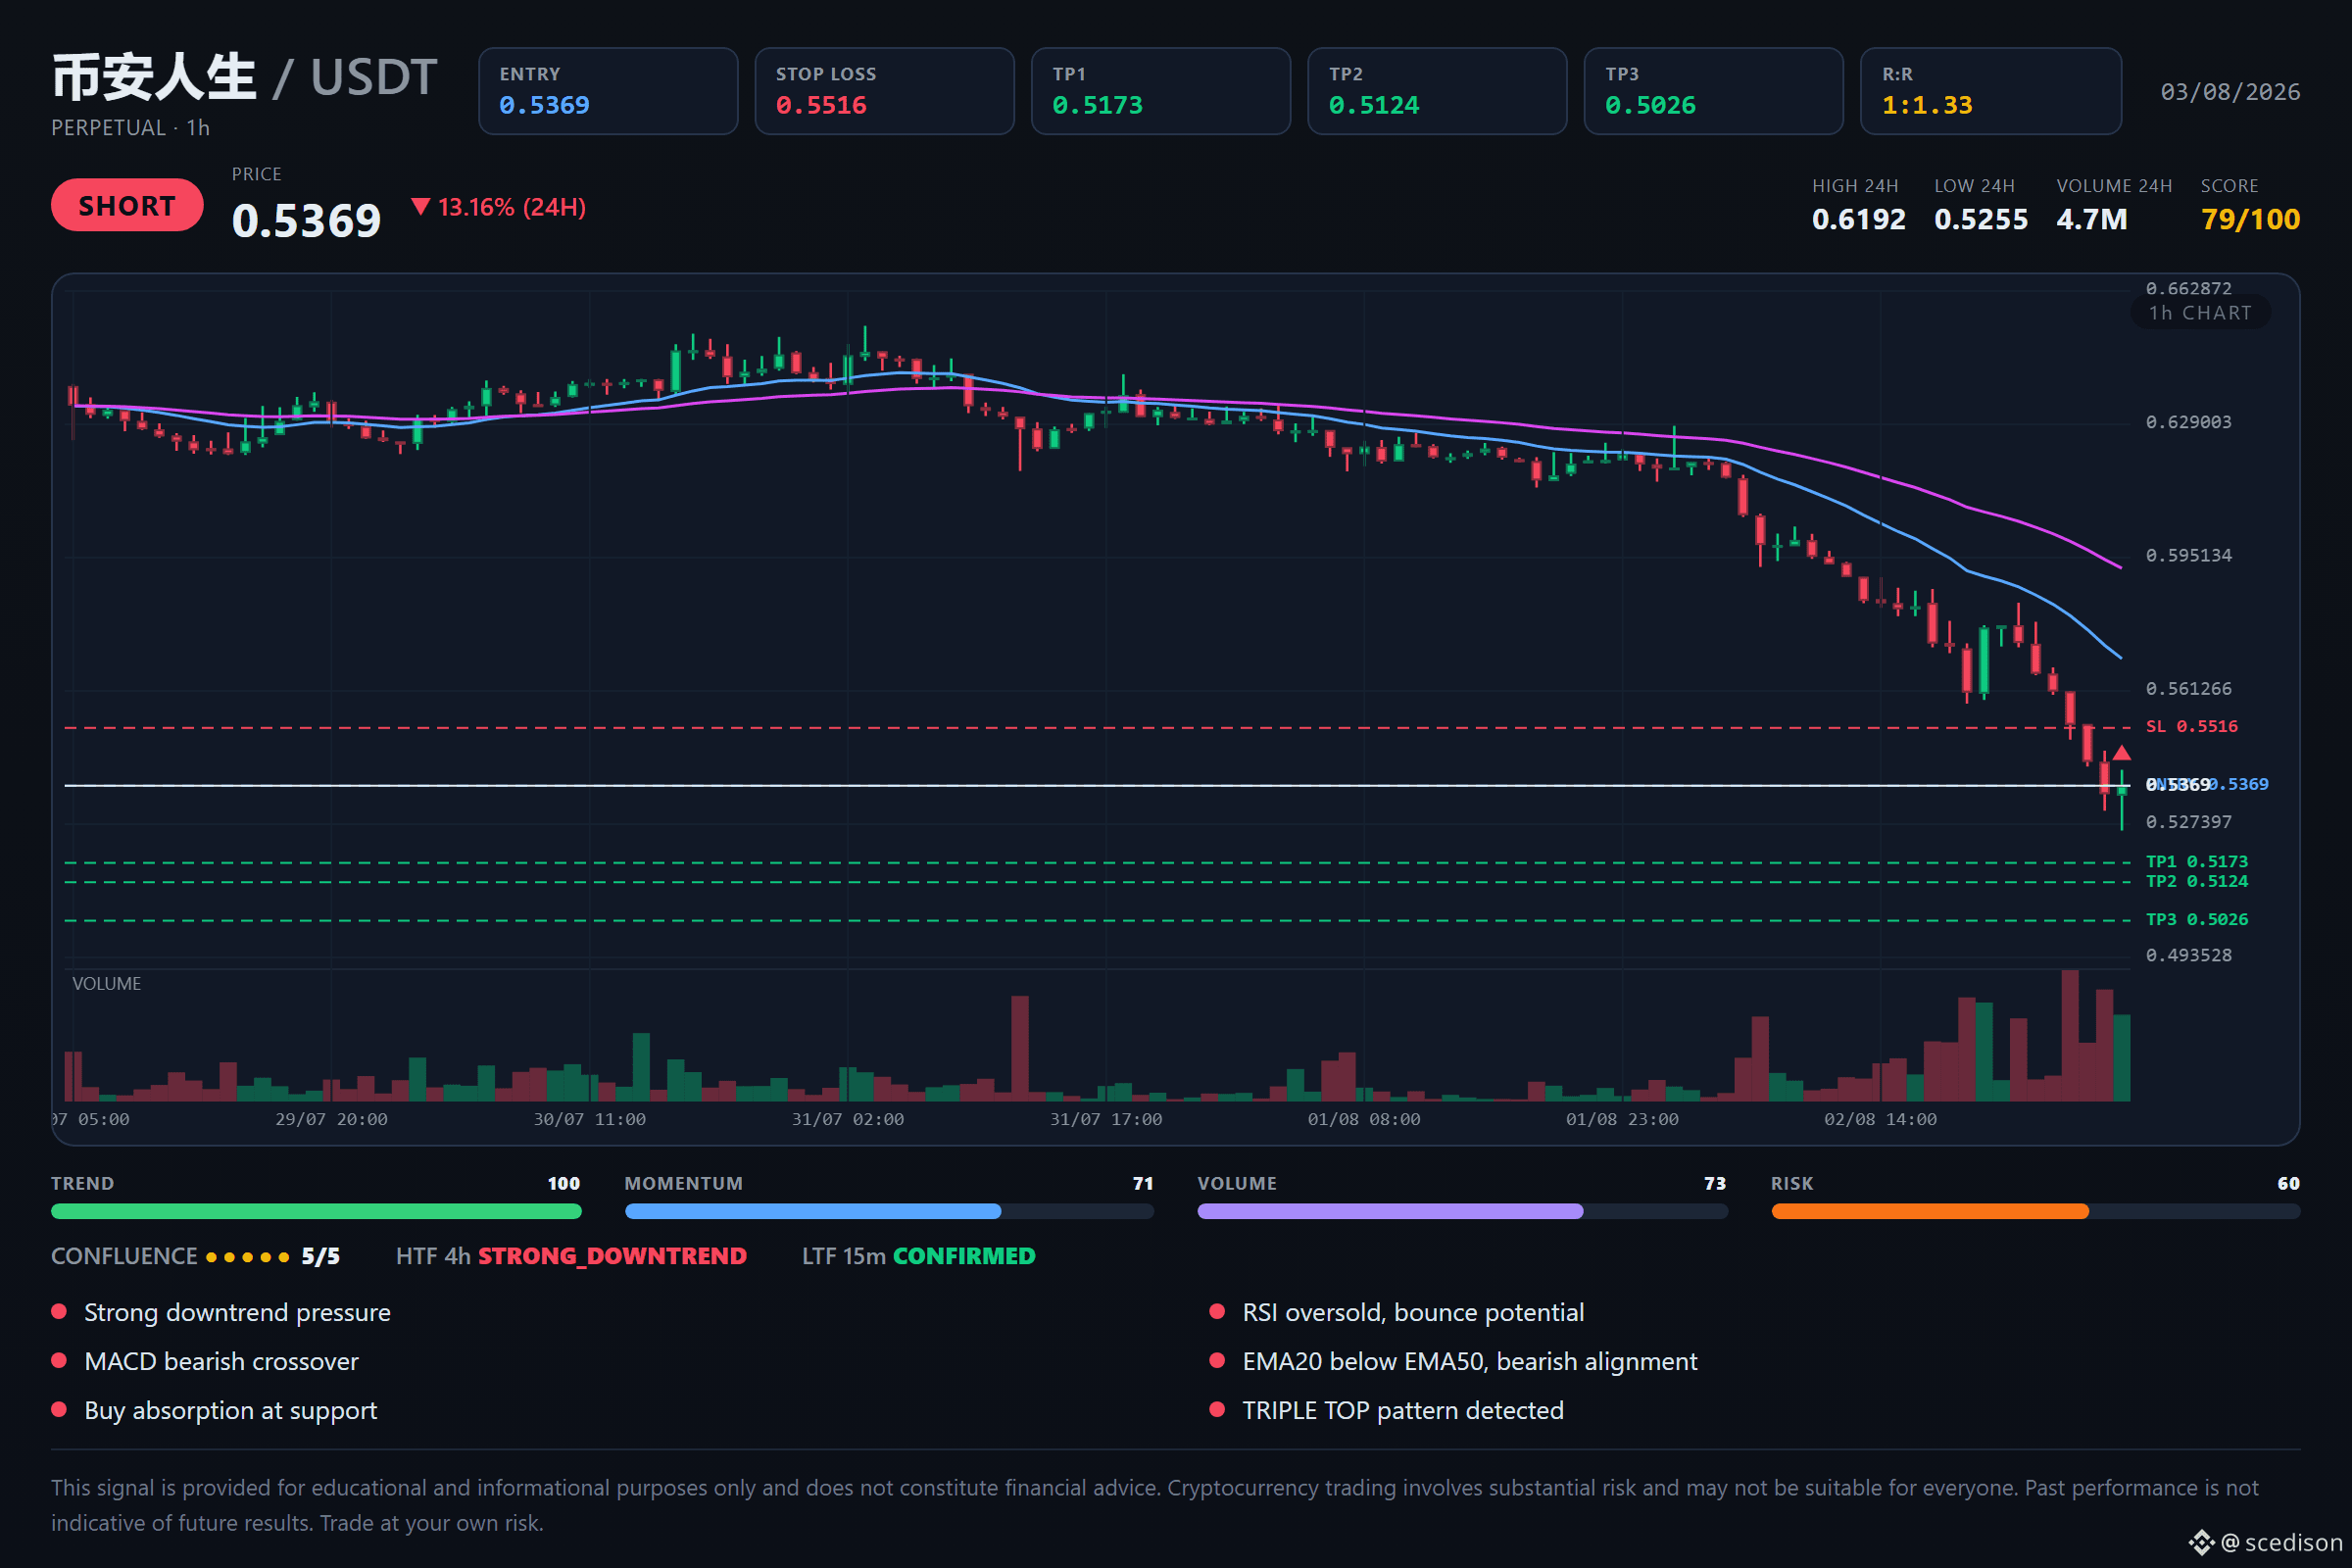Click "Buy absorption at support" signal reason
The height and width of the screenshot is (1568, 2352).
click(230, 1411)
